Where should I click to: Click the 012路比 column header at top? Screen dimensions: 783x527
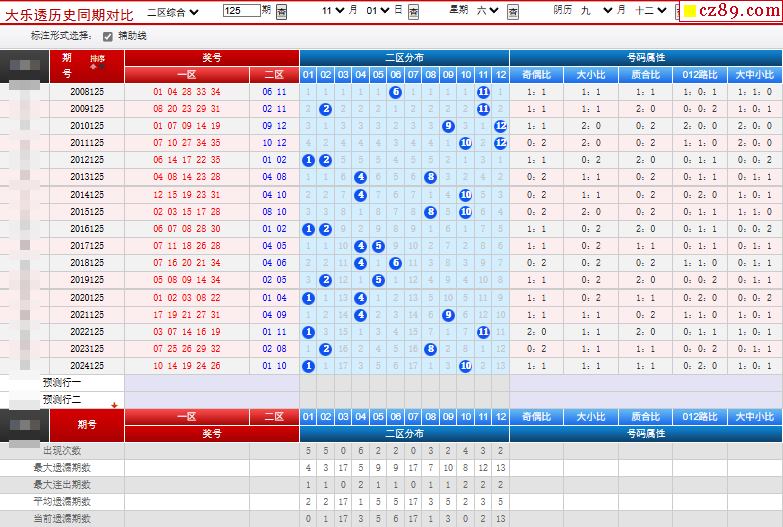pyautogui.click(x=700, y=75)
